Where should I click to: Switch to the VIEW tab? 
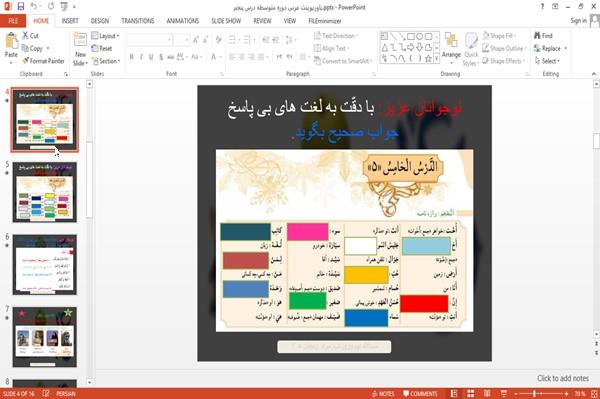point(290,21)
